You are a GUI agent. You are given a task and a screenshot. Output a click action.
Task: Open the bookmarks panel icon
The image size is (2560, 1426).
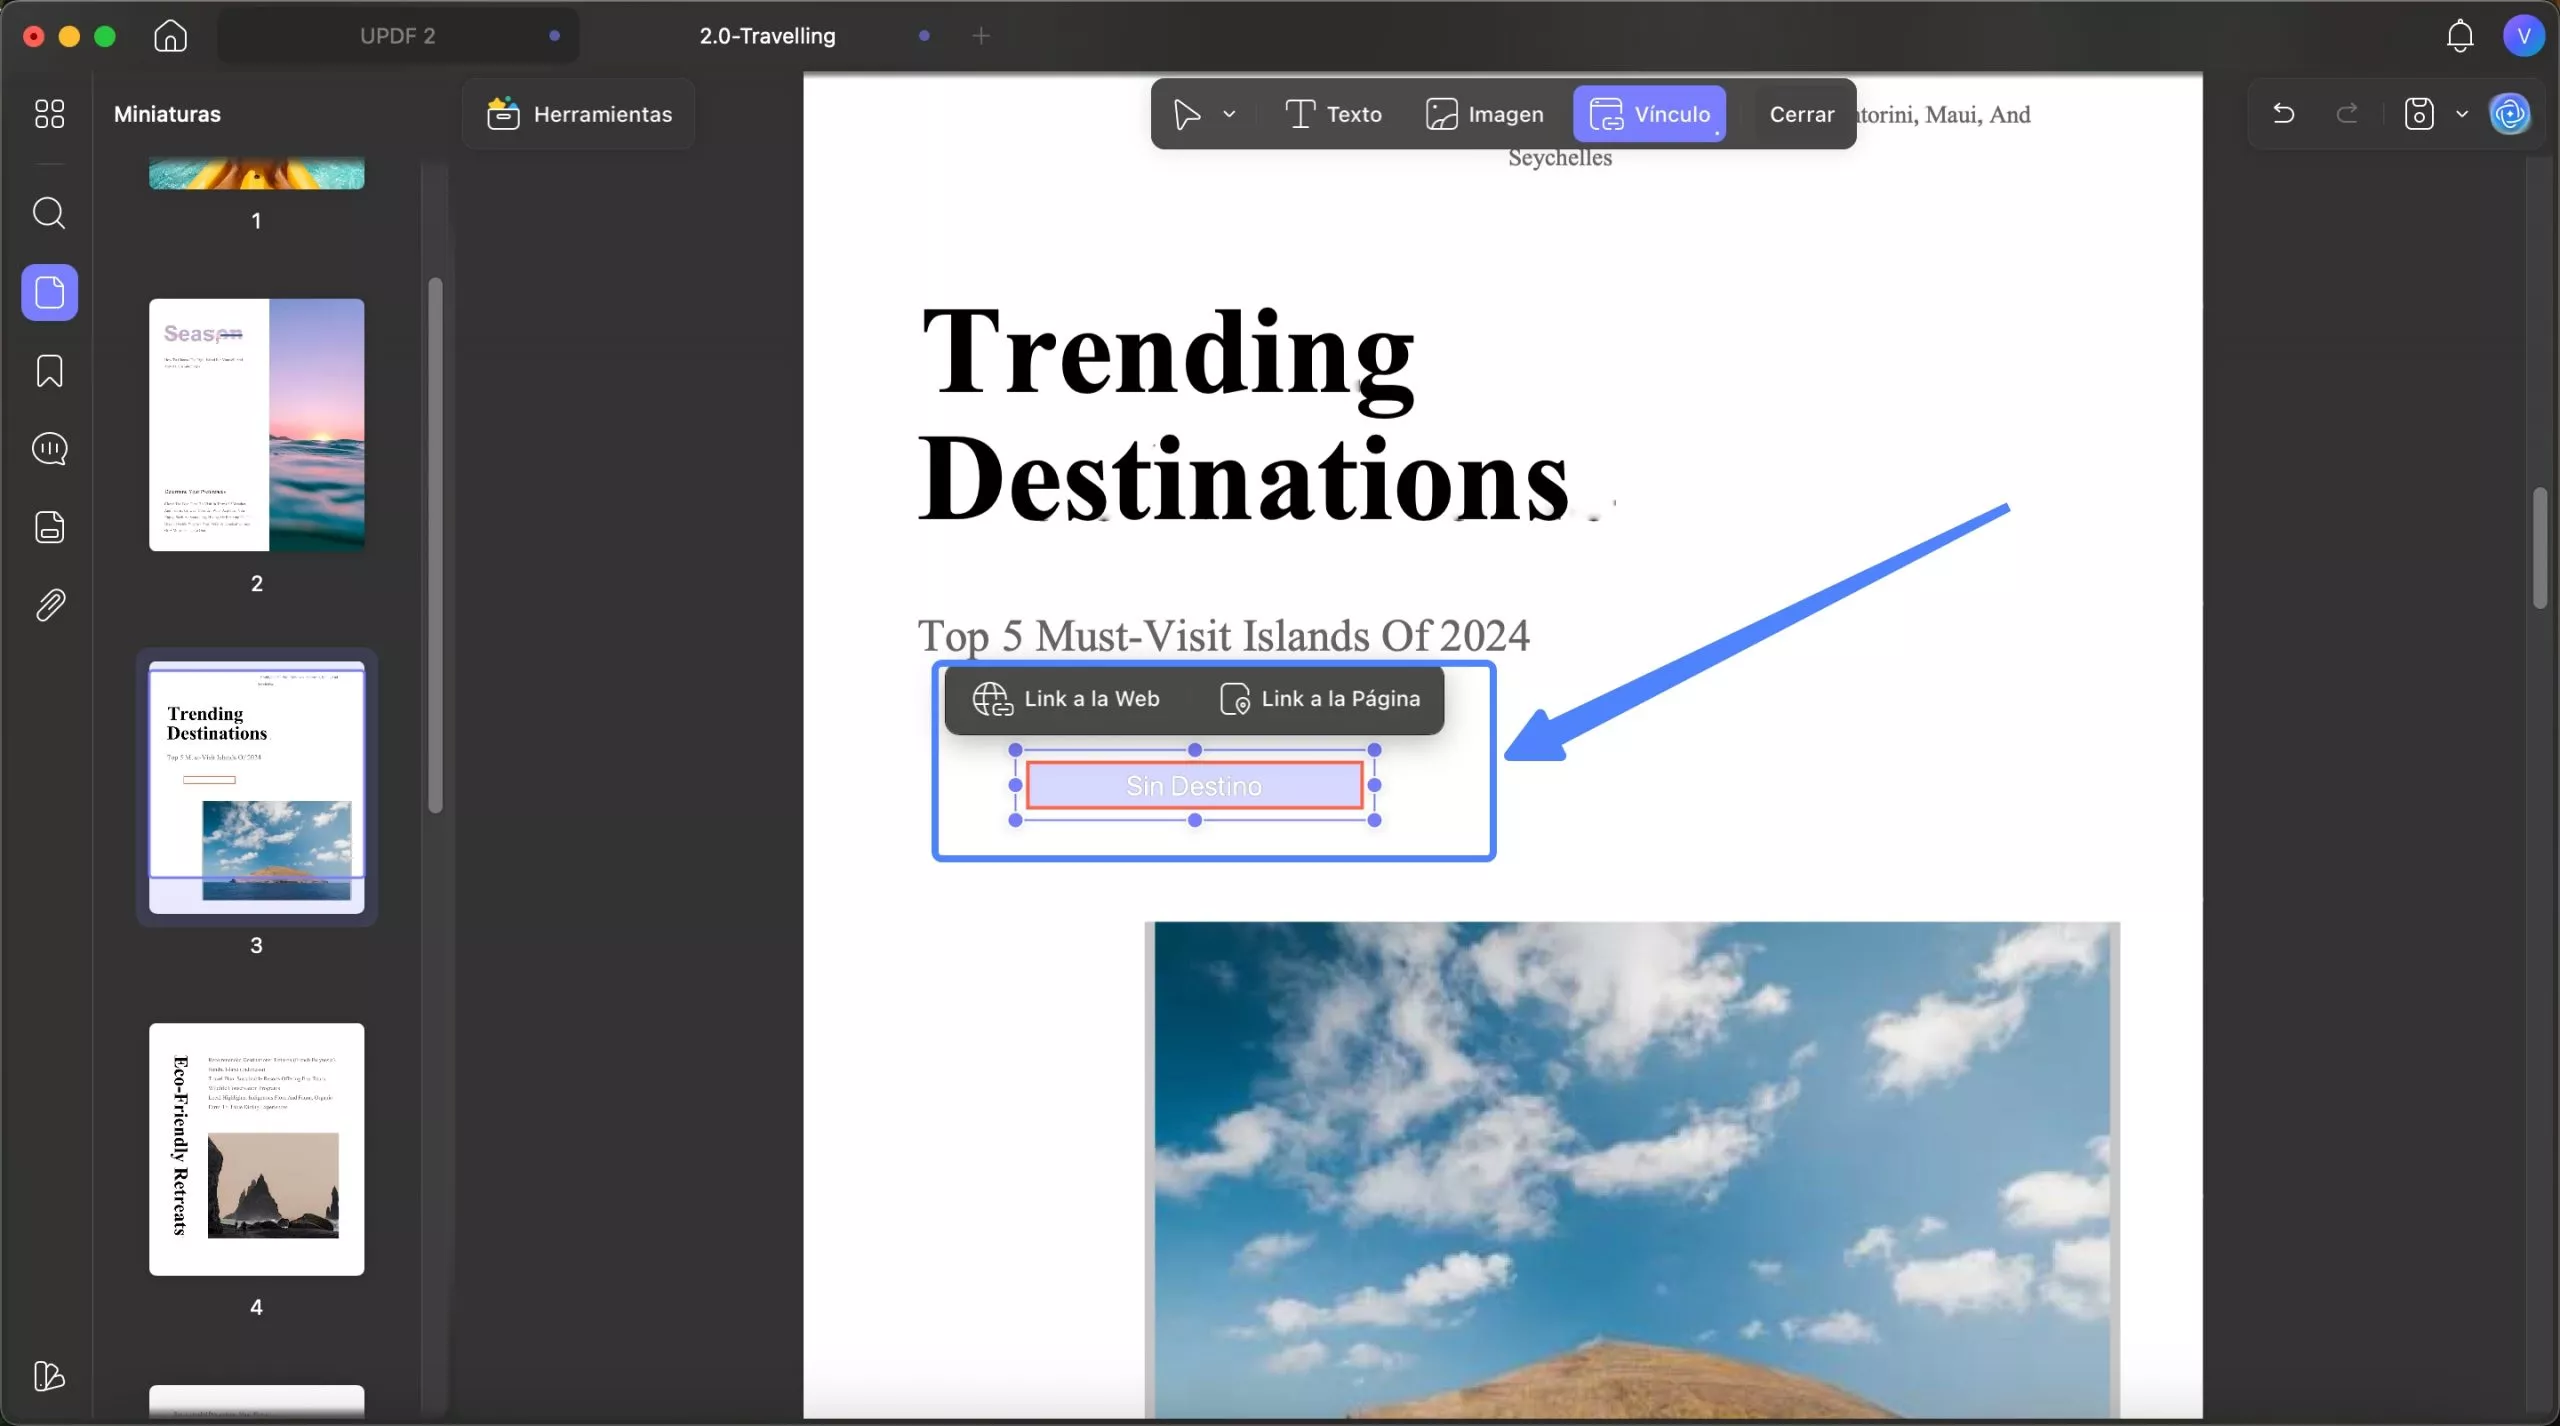click(x=49, y=371)
